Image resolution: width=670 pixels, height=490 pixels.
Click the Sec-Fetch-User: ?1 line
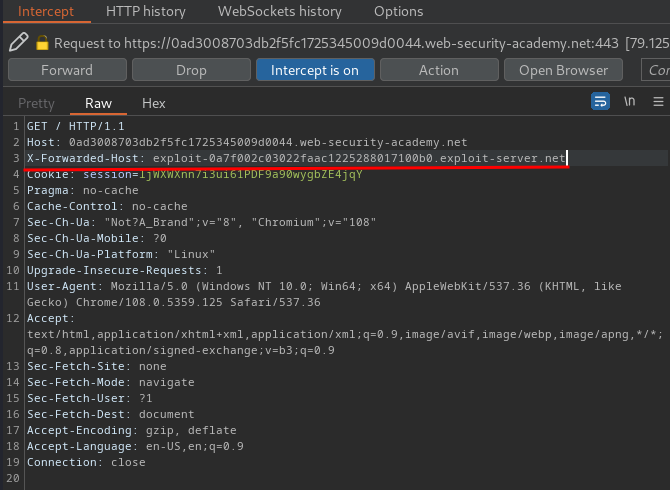(89, 399)
